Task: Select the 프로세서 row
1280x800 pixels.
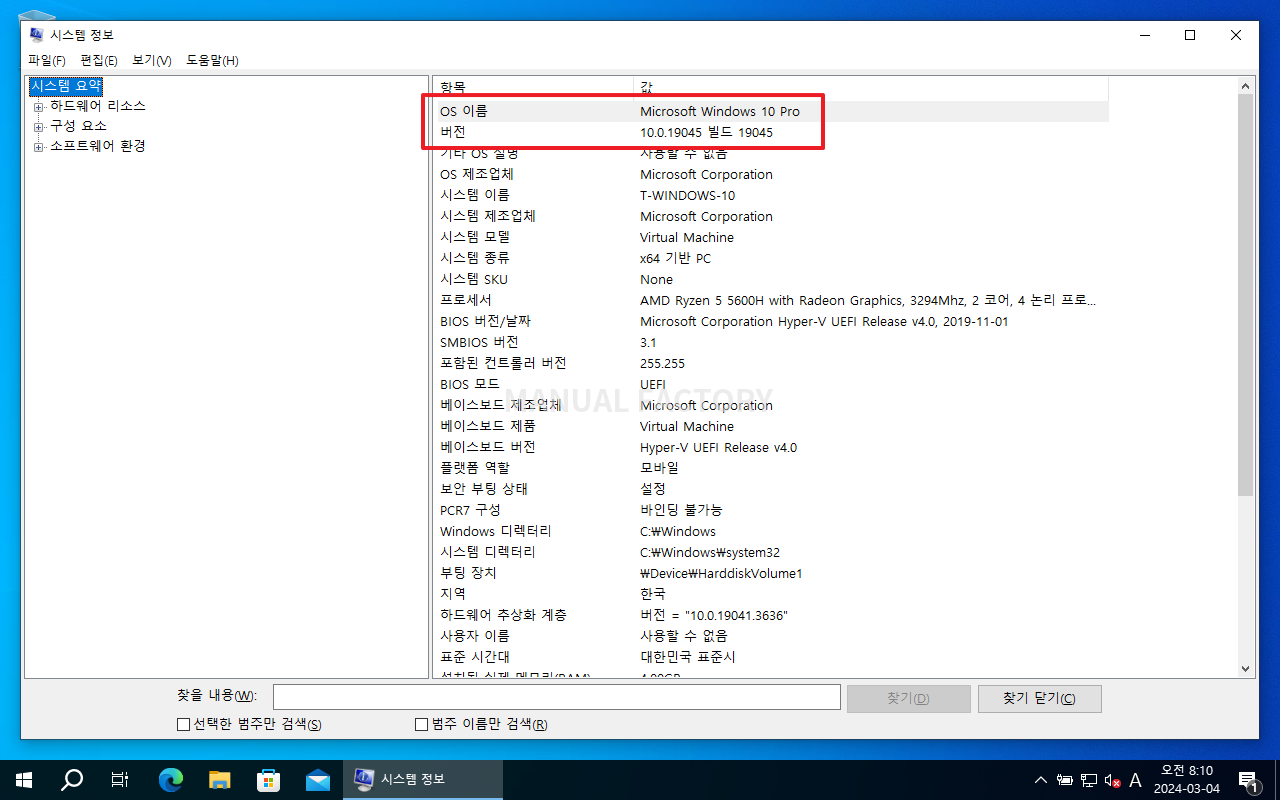Action: pos(771,300)
